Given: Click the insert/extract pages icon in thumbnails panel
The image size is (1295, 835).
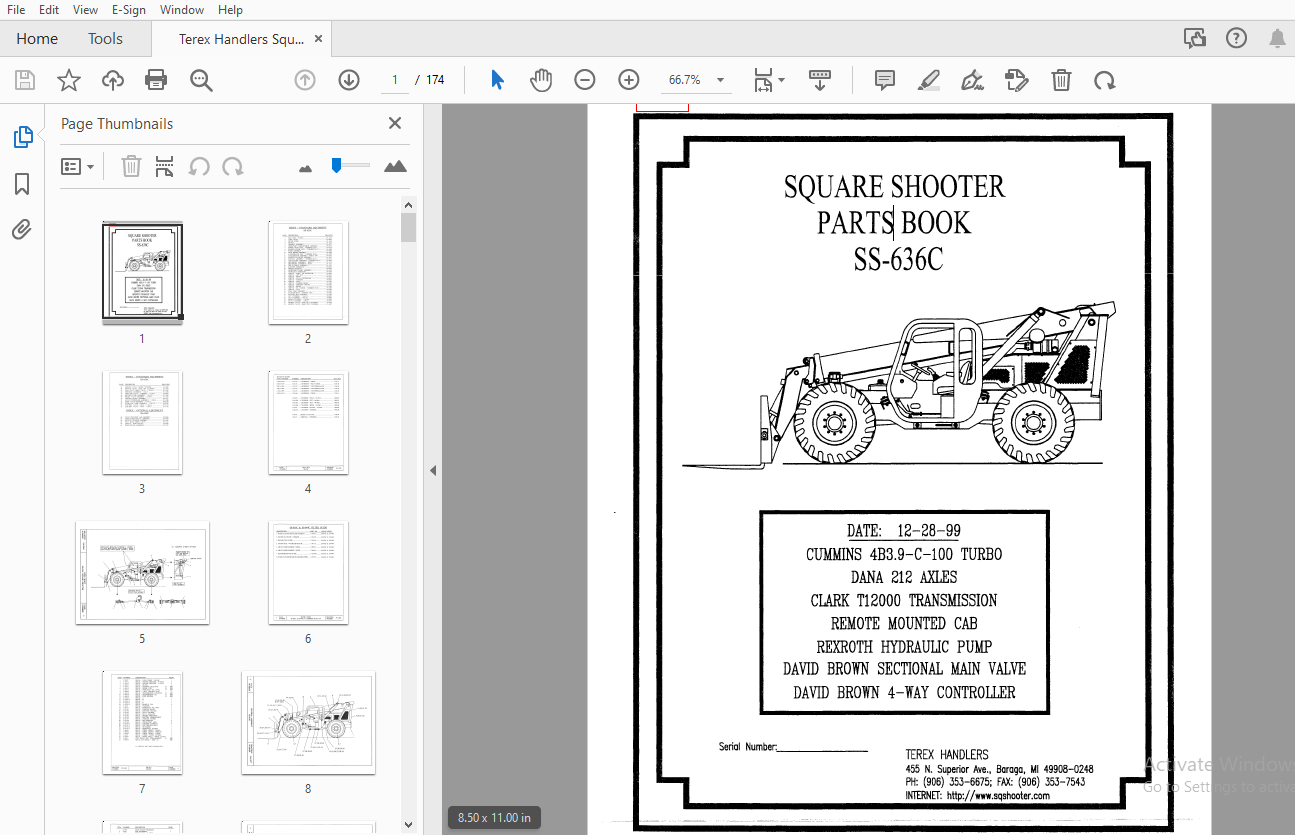Looking at the screenshot, I should [x=165, y=166].
